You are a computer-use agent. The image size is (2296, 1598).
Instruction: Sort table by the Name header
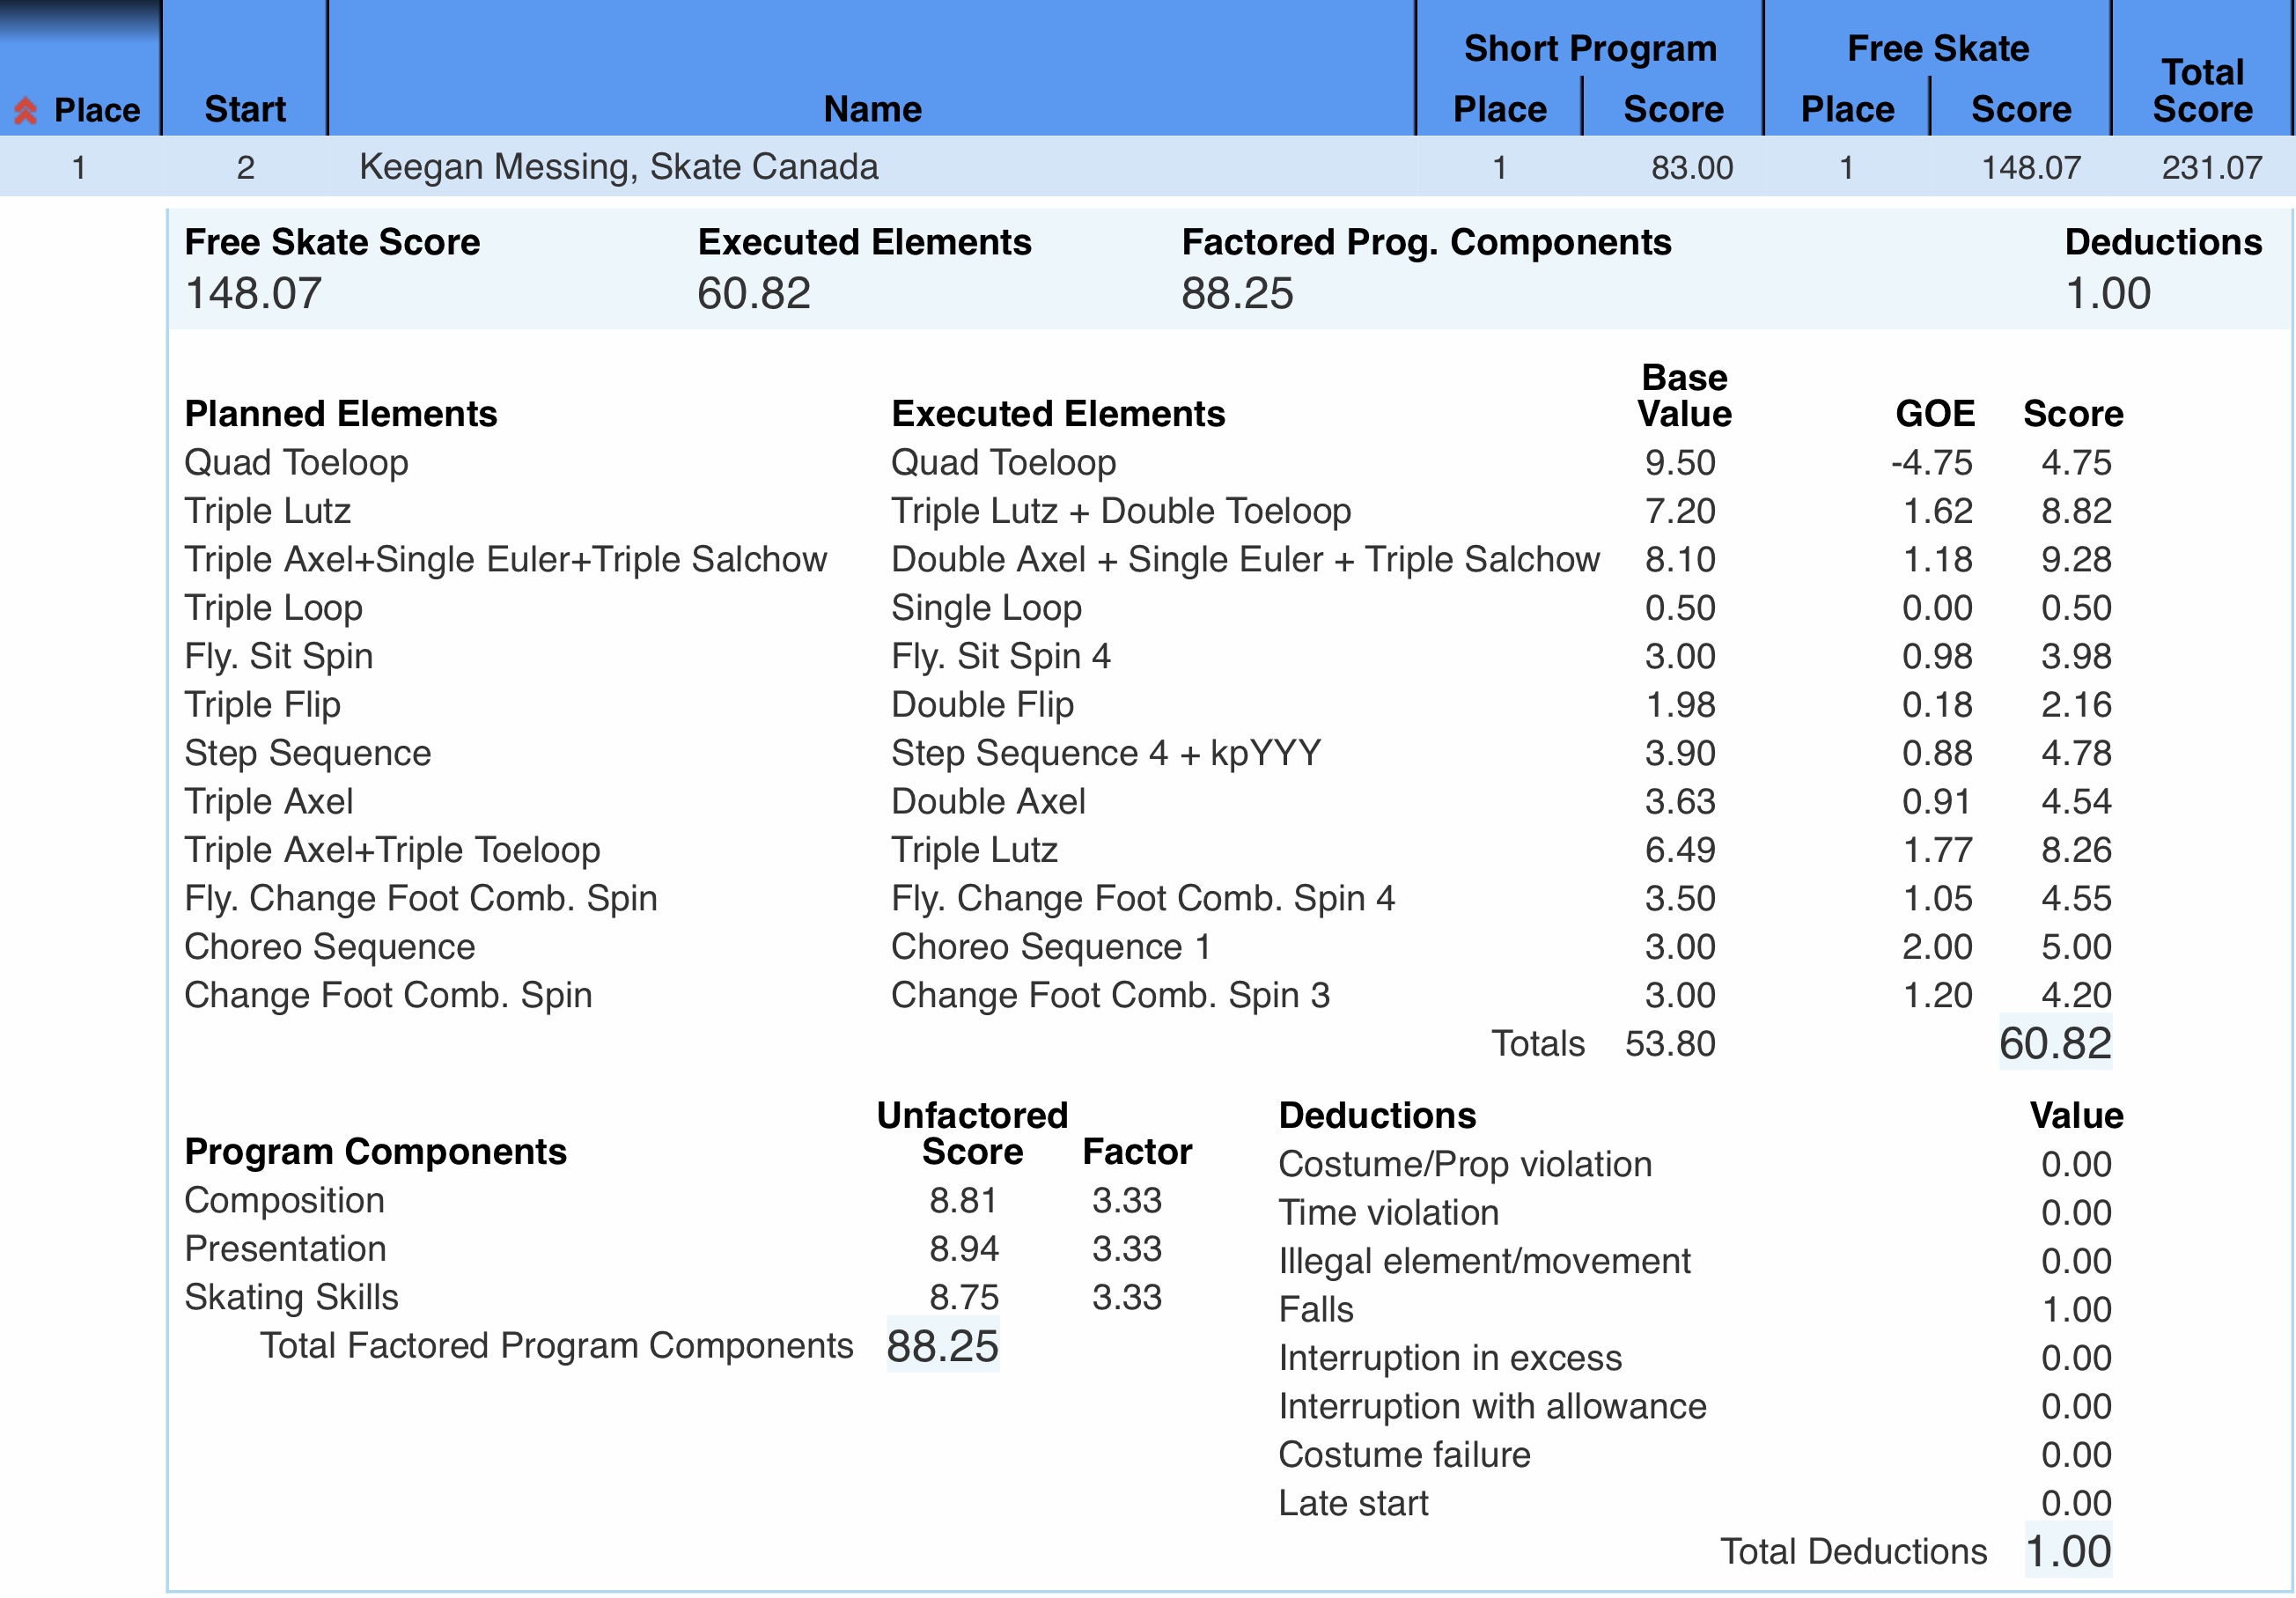coord(872,109)
